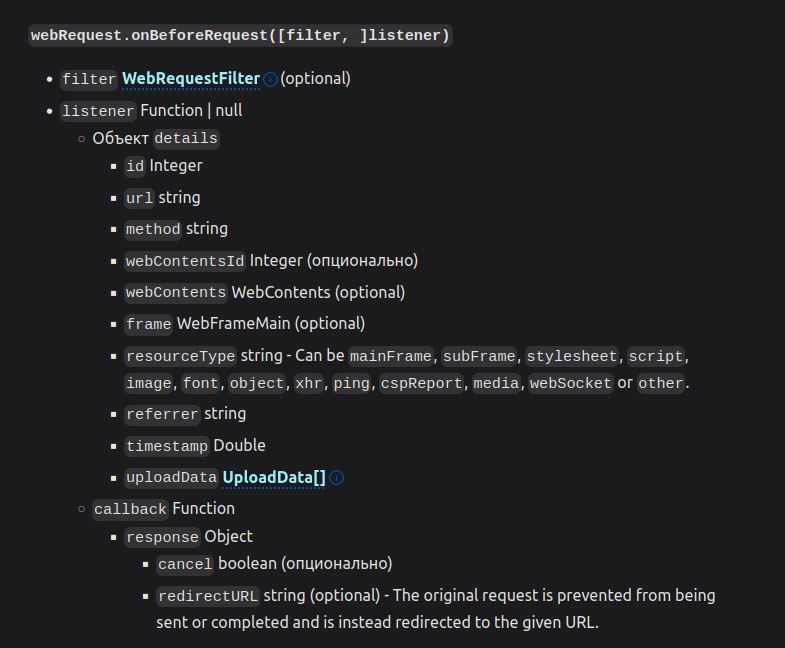Screen dimensions: 785x648
Task: Click info icon beside UploadData[]
Action: [337, 478]
